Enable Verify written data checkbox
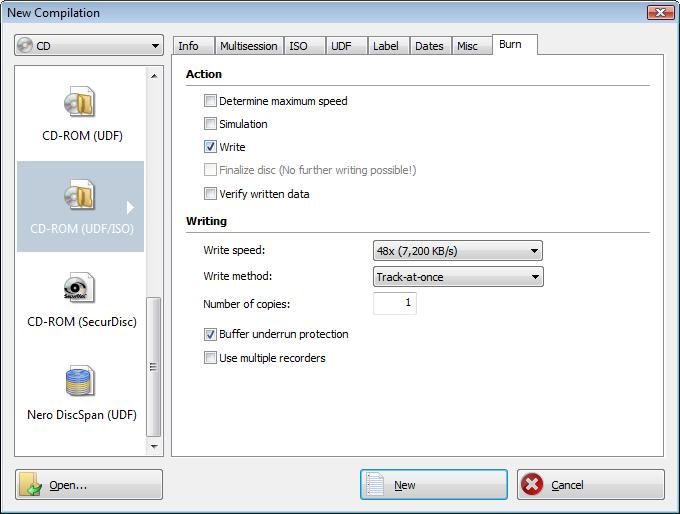Viewport: 680px width, 514px height. tap(210, 193)
